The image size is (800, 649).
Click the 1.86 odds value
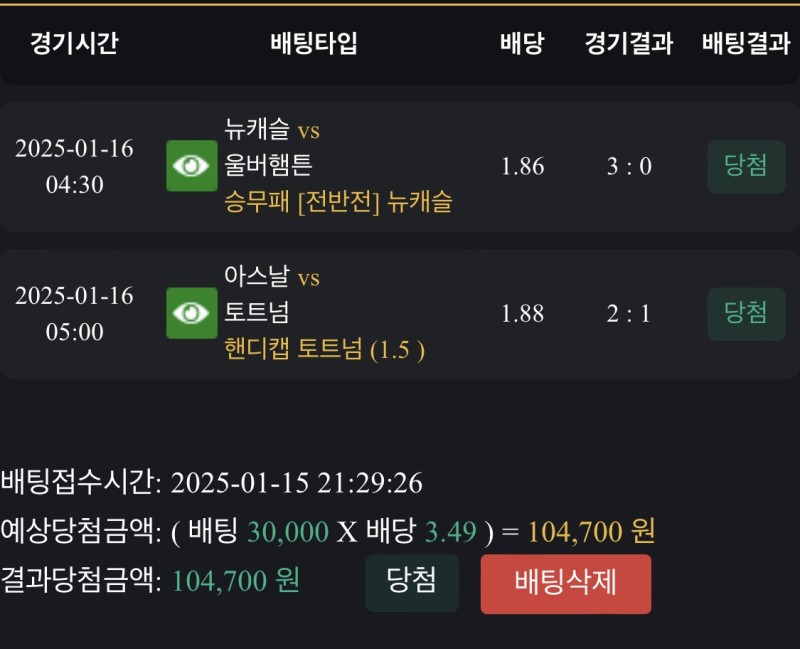click(522, 166)
